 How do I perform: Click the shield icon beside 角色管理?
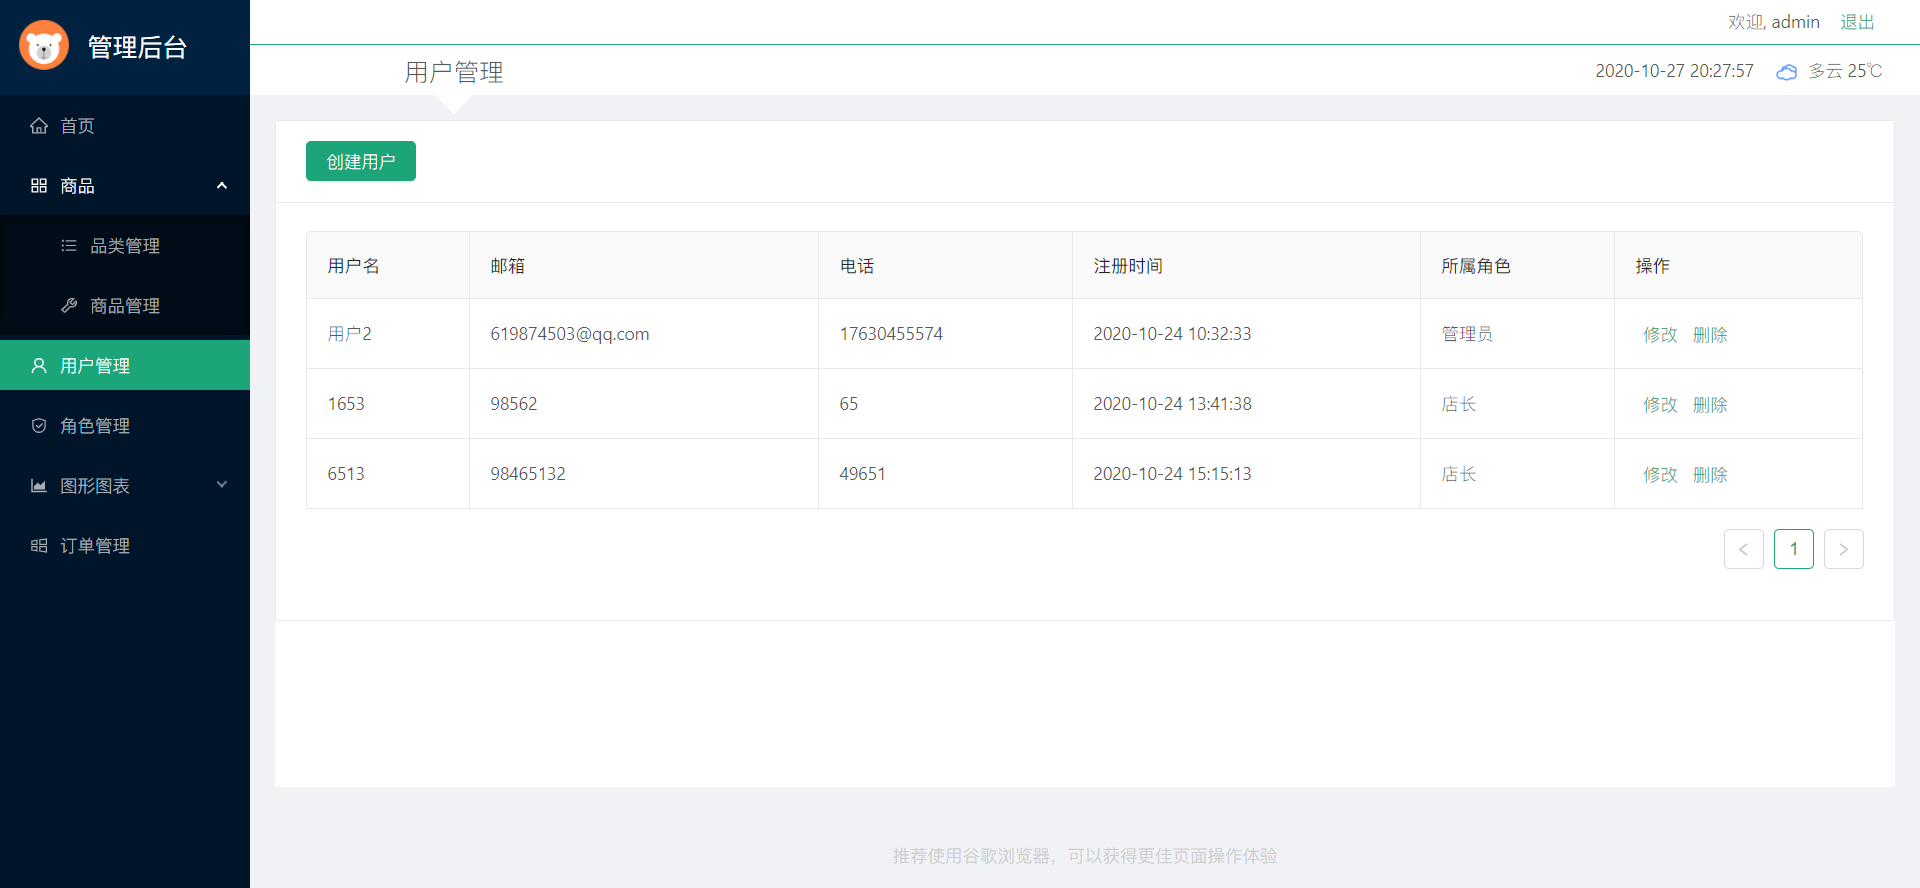coord(39,426)
